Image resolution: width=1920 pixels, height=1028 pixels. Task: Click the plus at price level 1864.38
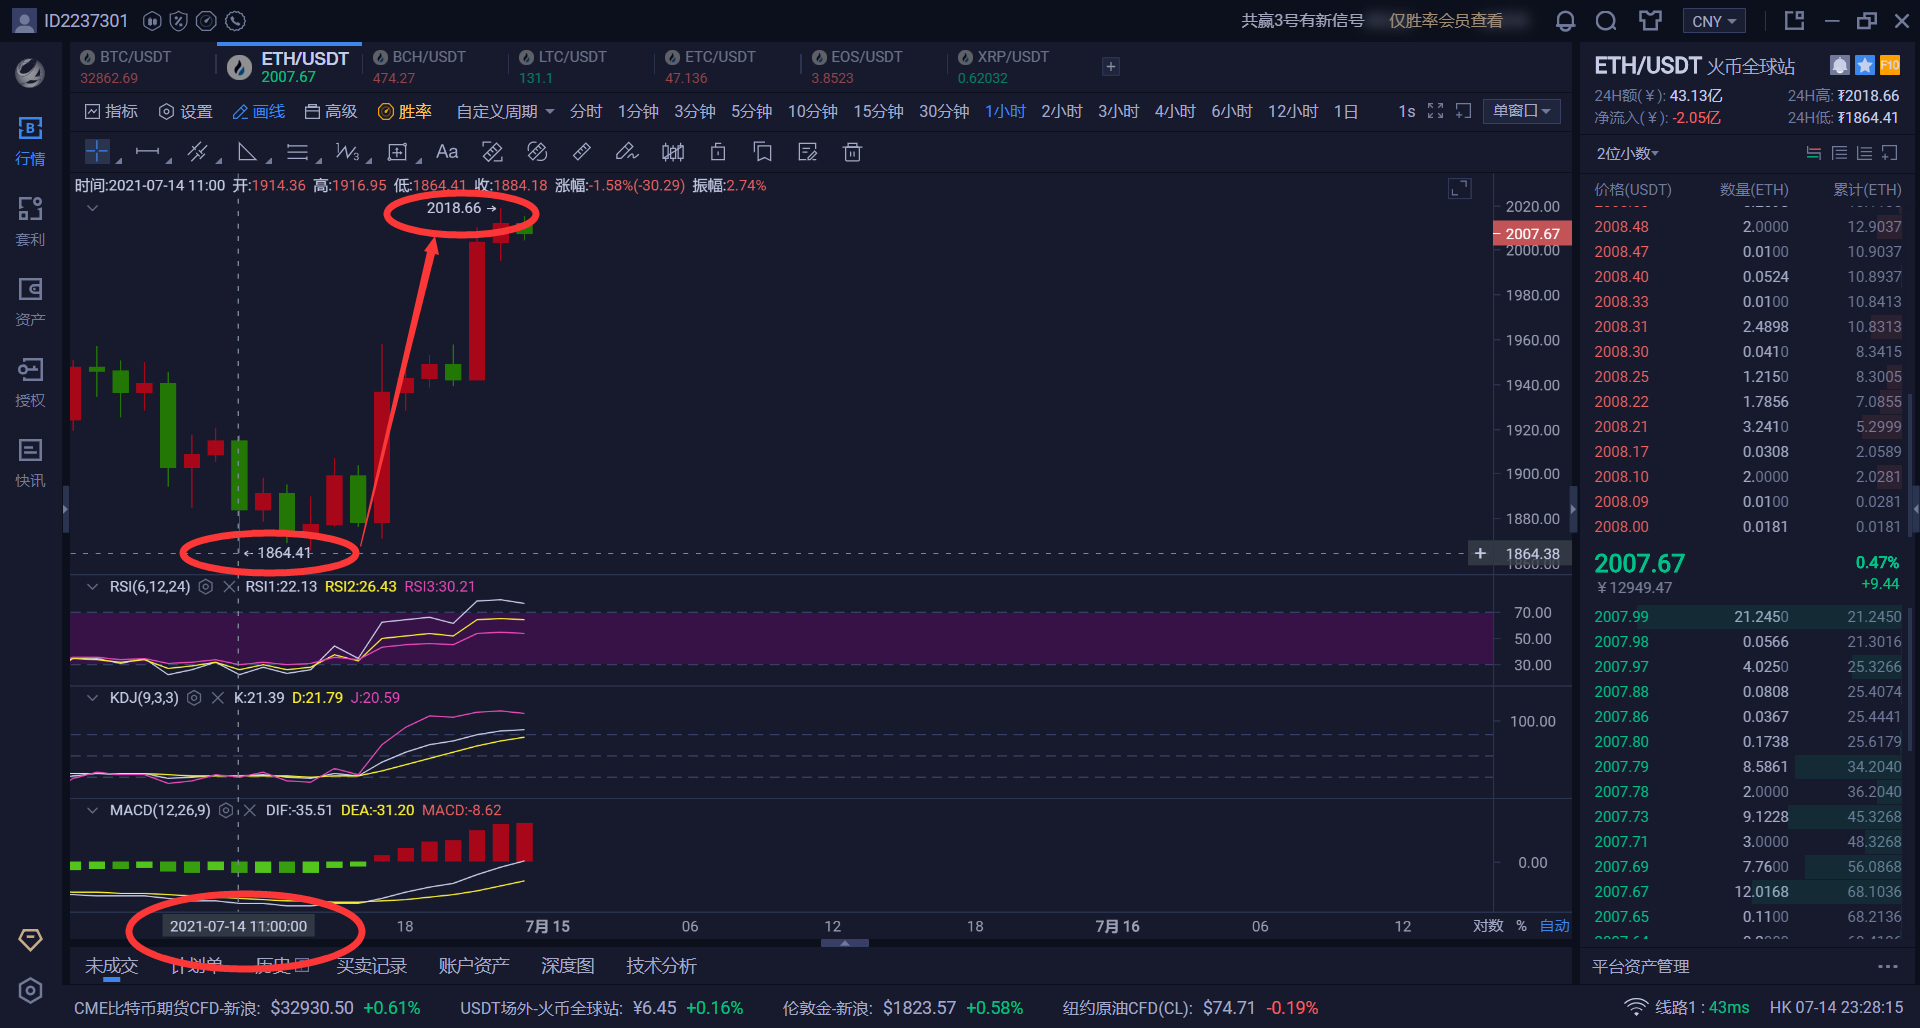[1480, 553]
